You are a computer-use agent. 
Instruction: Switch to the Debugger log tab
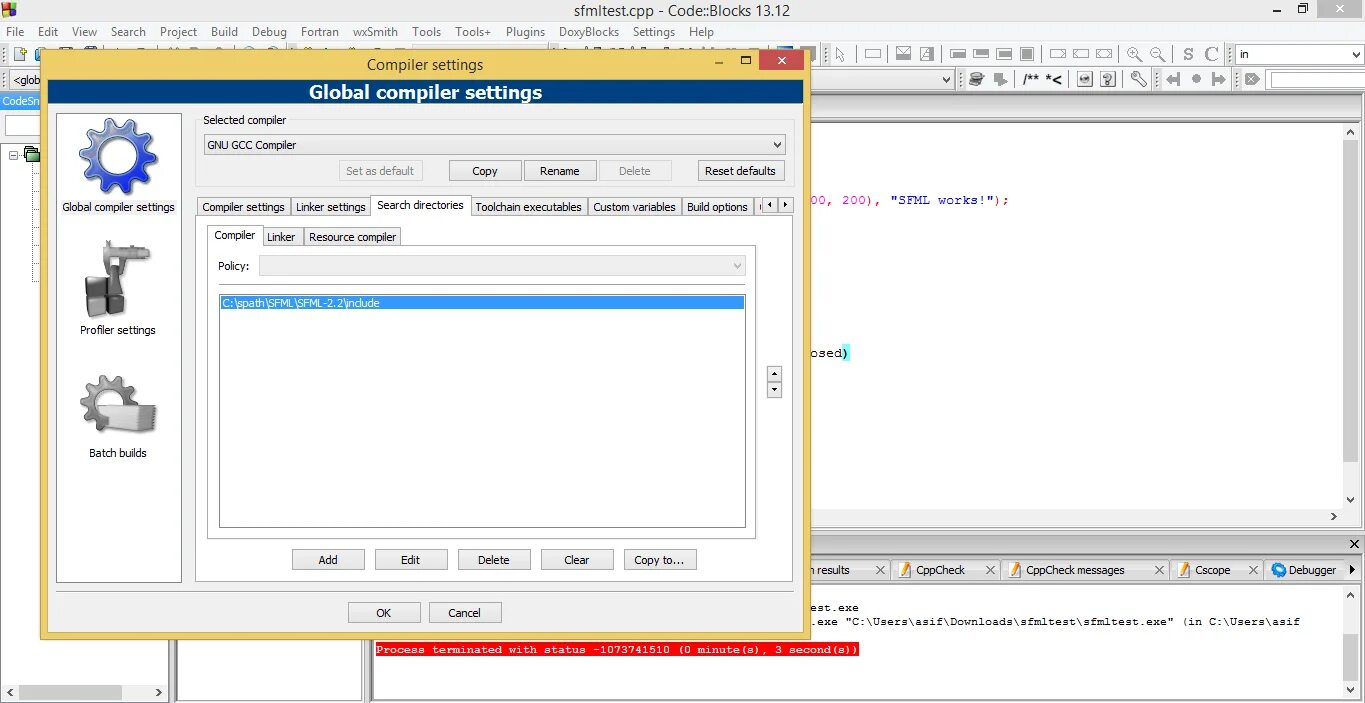click(1312, 570)
